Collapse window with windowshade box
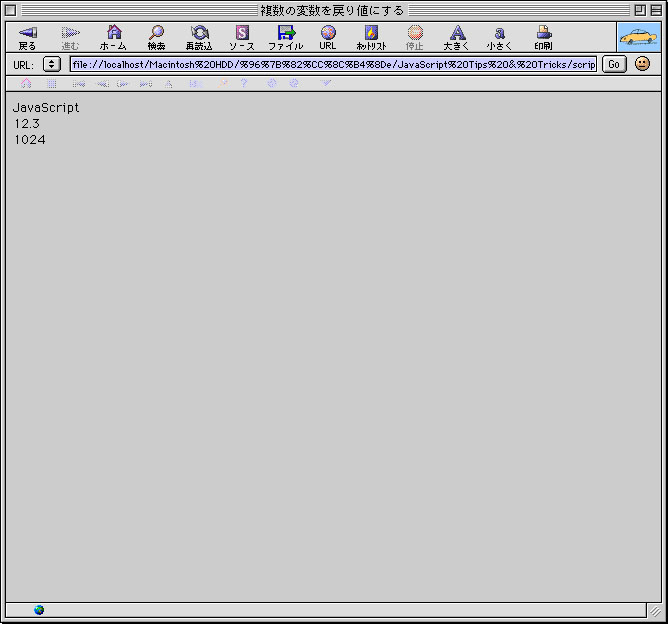 656,10
